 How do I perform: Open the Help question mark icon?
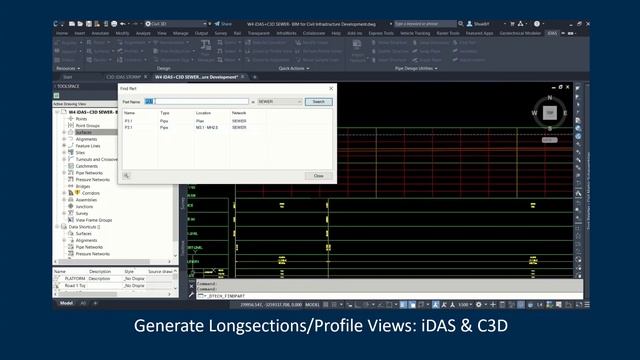537,24
